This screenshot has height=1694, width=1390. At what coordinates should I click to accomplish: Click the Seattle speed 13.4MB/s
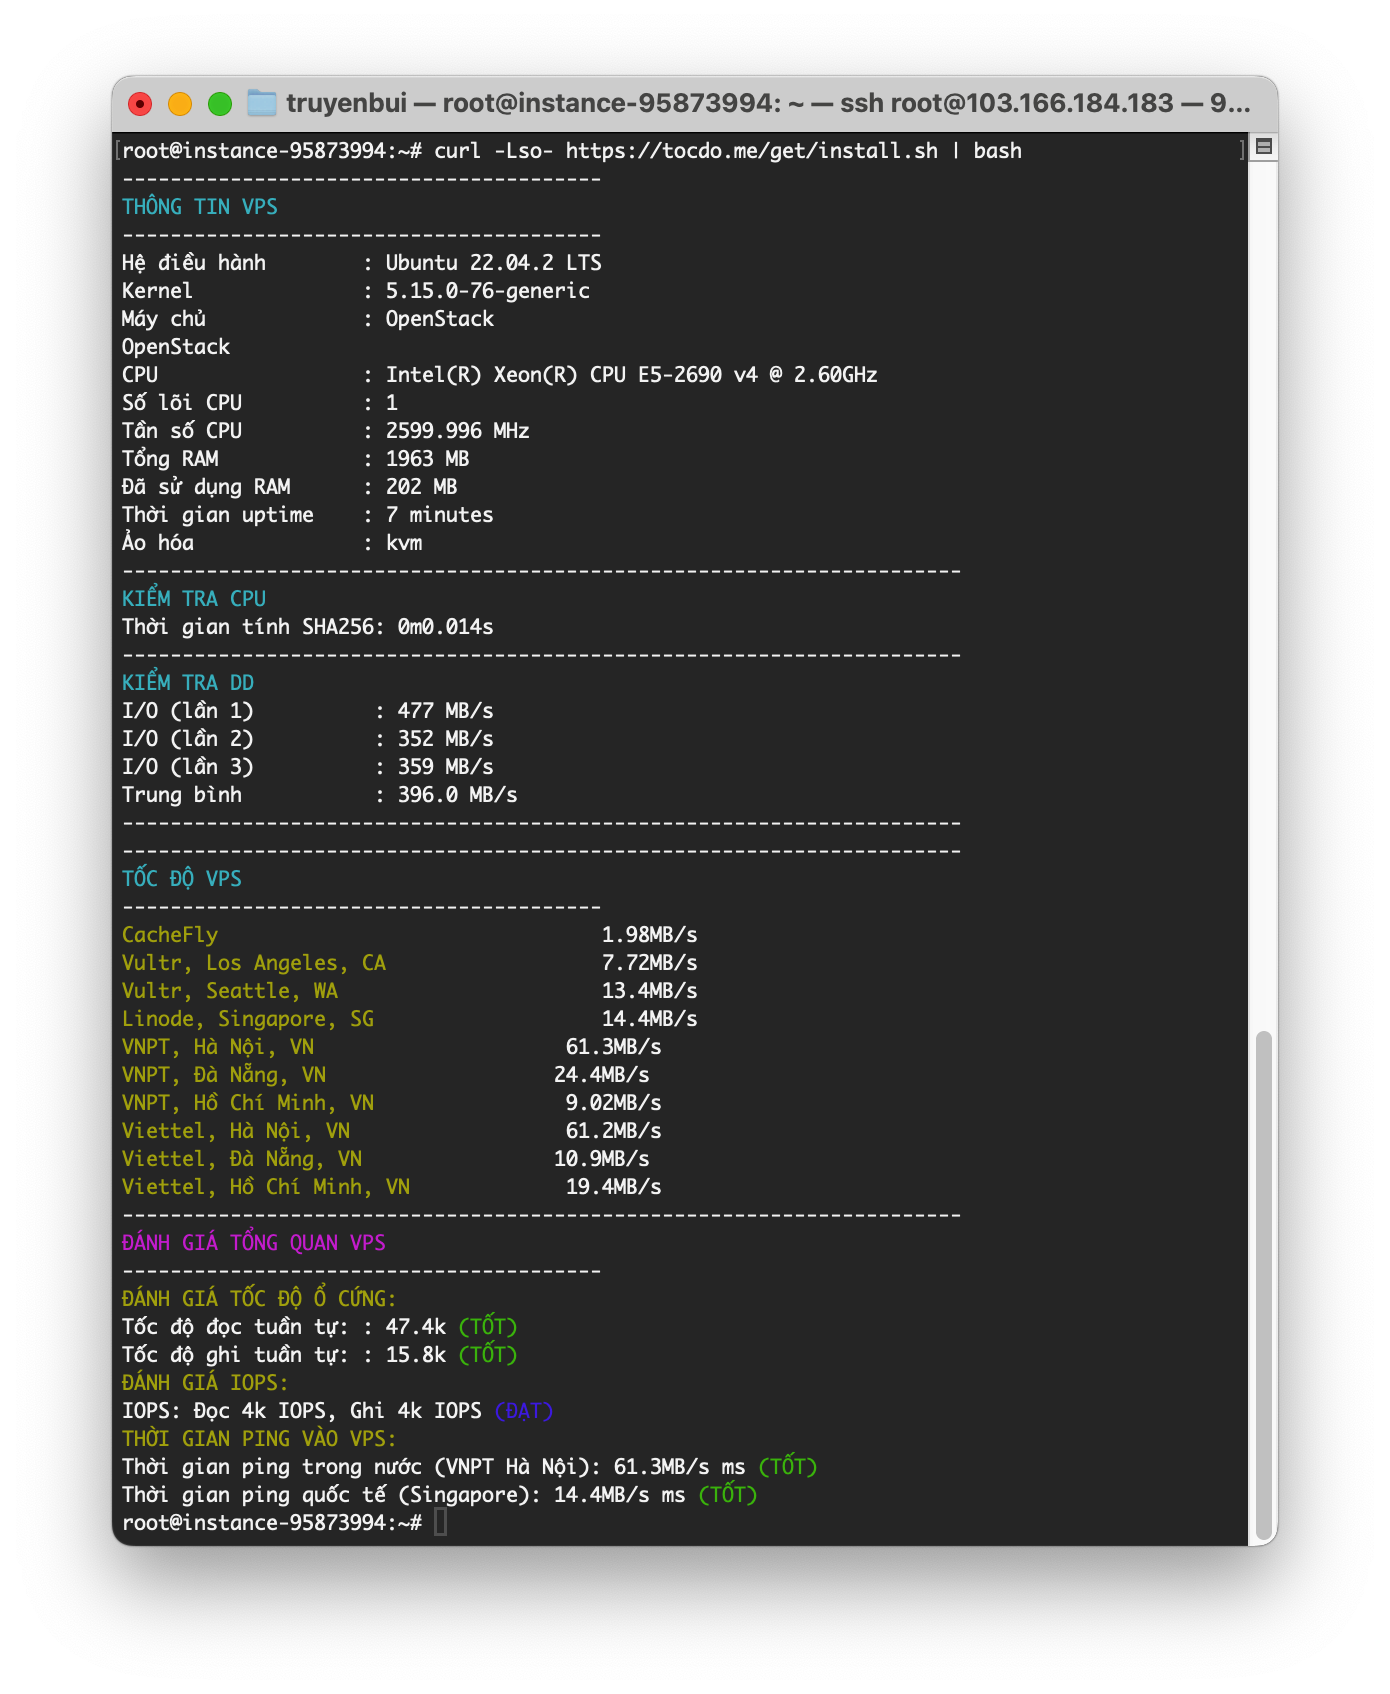pyautogui.click(x=650, y=991)
